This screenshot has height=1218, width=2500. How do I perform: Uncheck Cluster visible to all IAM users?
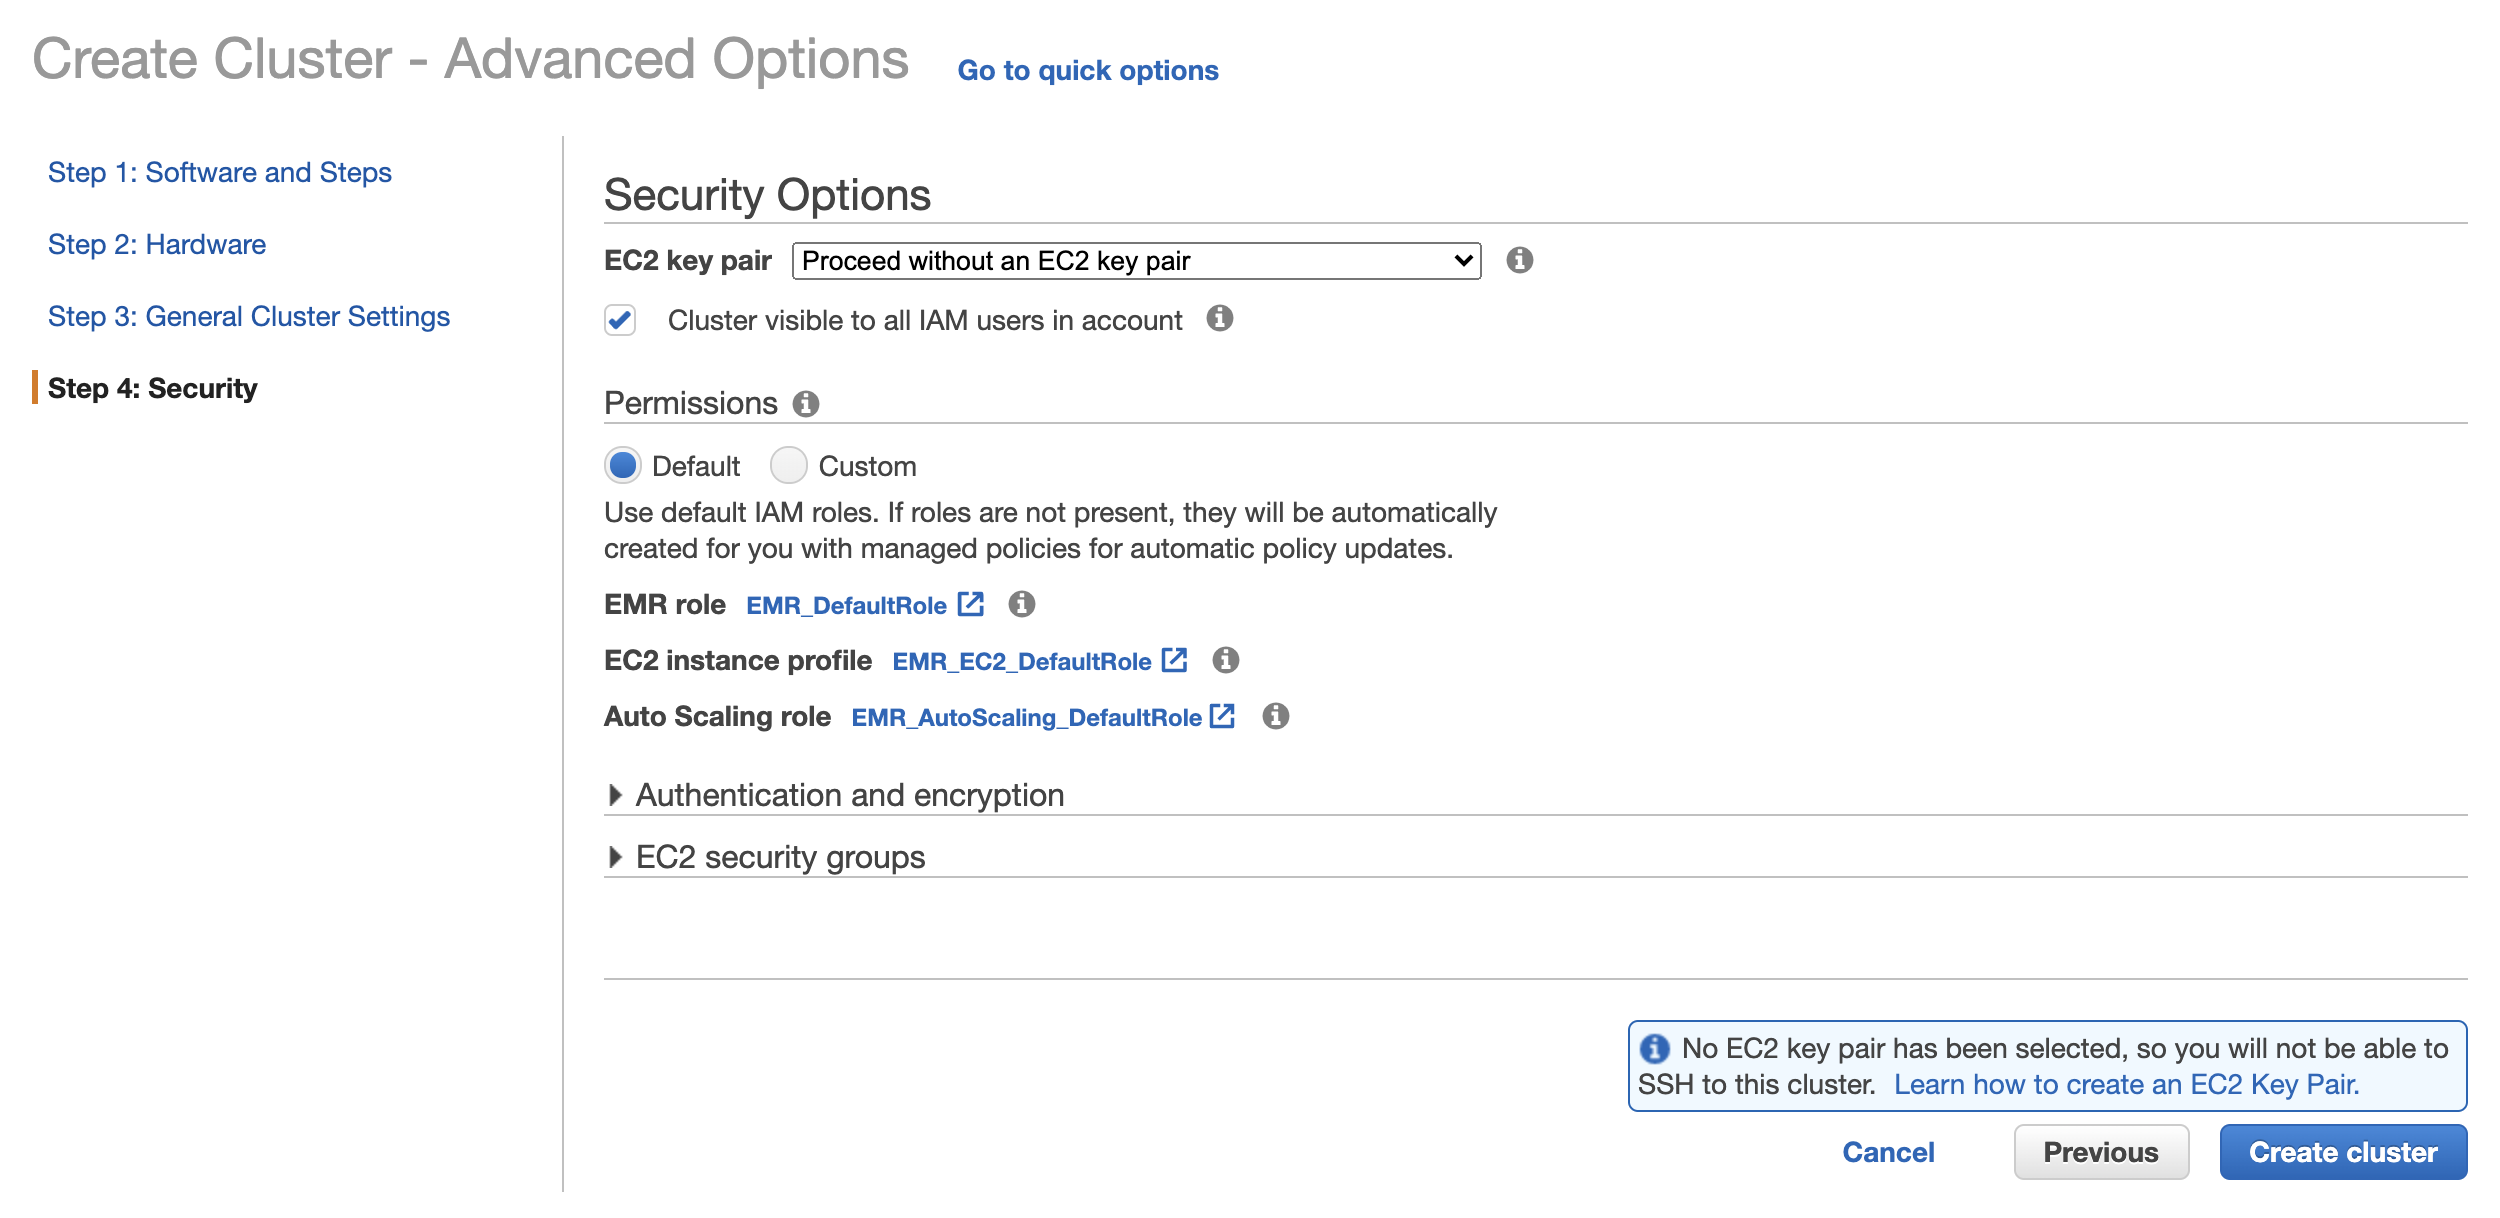[x=620, y=320]
